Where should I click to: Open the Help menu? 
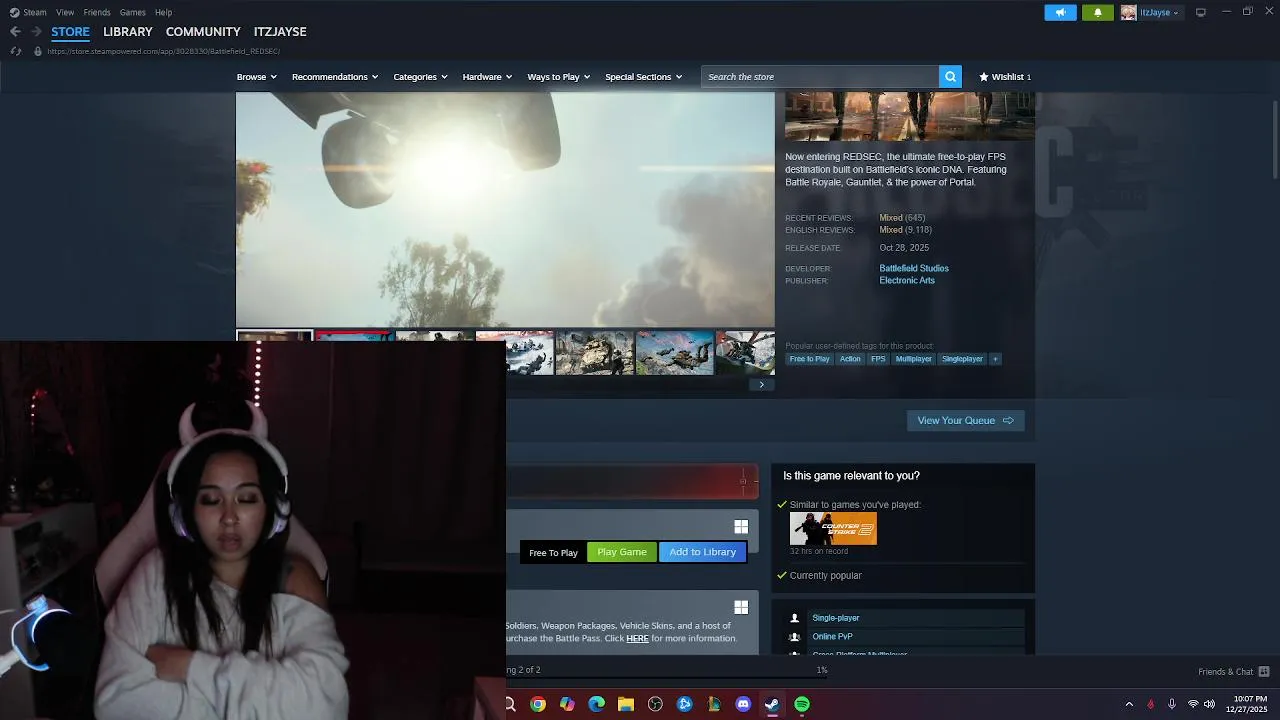click(x=164, y=12)
